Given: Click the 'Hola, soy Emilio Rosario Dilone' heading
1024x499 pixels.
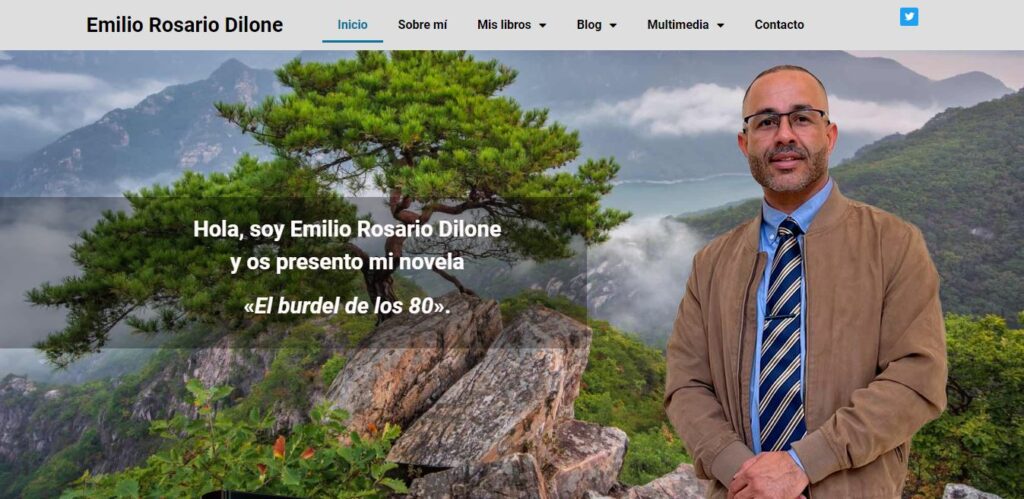Looking at the screenshot, I should click(x=347, y=229).
